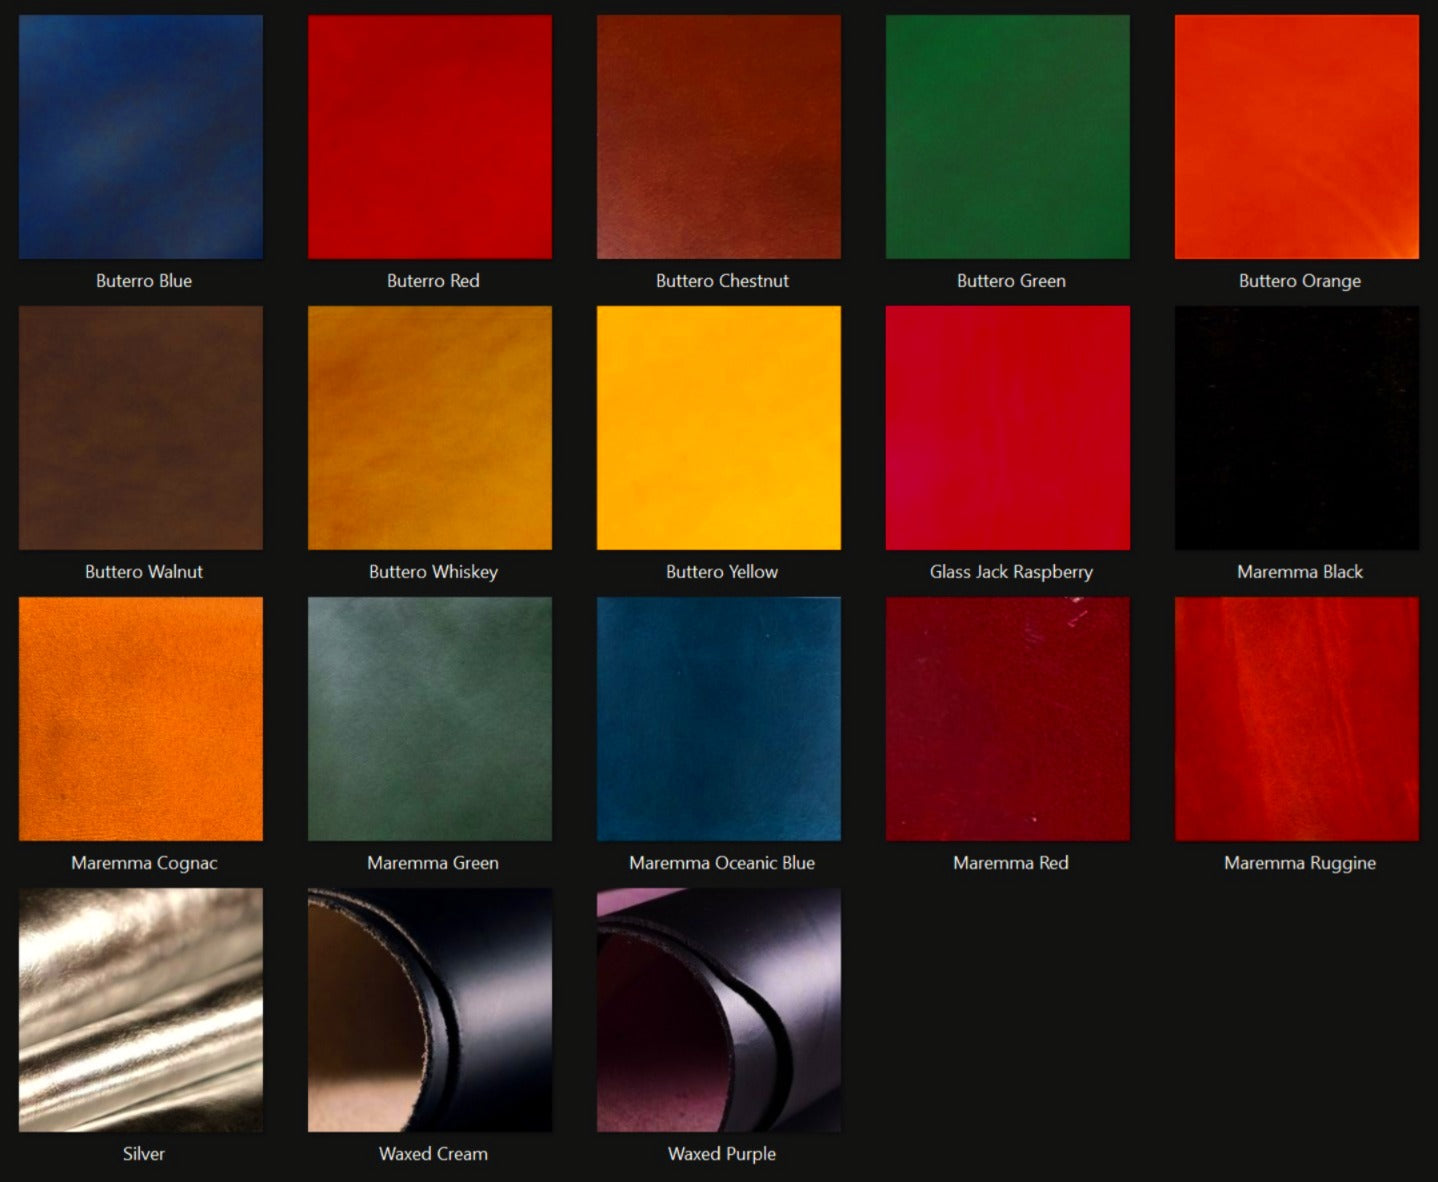
Task: Pick the Buttero Walnut brown swatch
Action: 141,428
